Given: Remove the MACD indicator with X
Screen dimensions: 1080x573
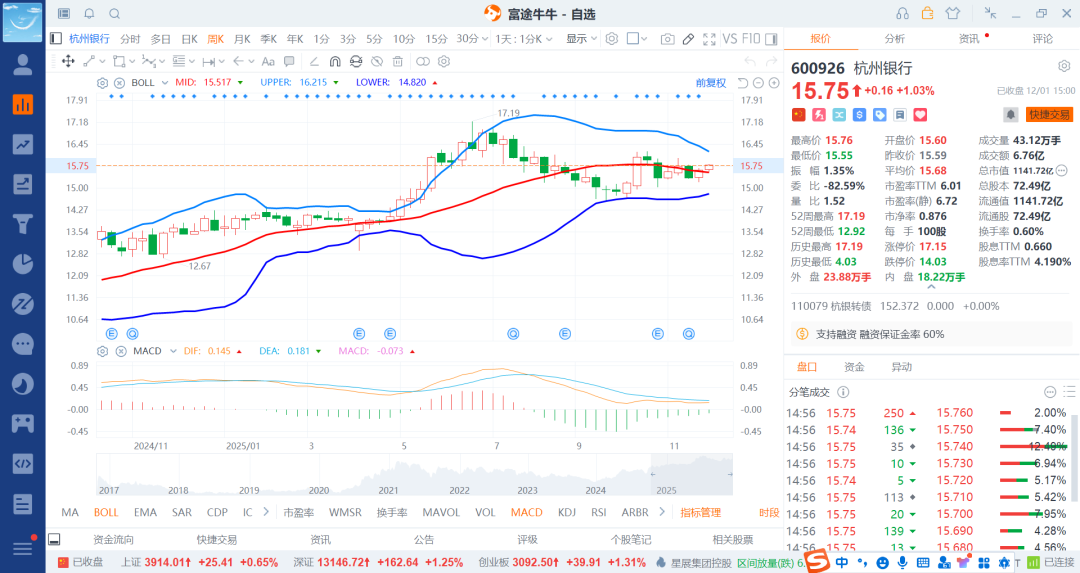Looking at the screenshot, I should click(121, 351).
